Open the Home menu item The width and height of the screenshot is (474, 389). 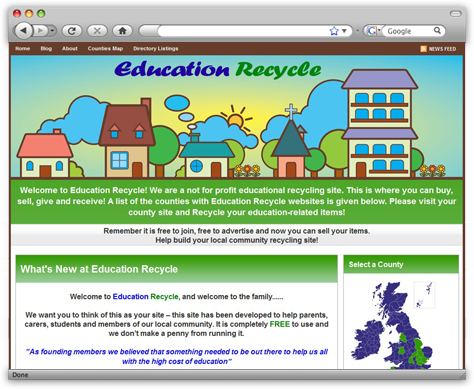point(22,49)
